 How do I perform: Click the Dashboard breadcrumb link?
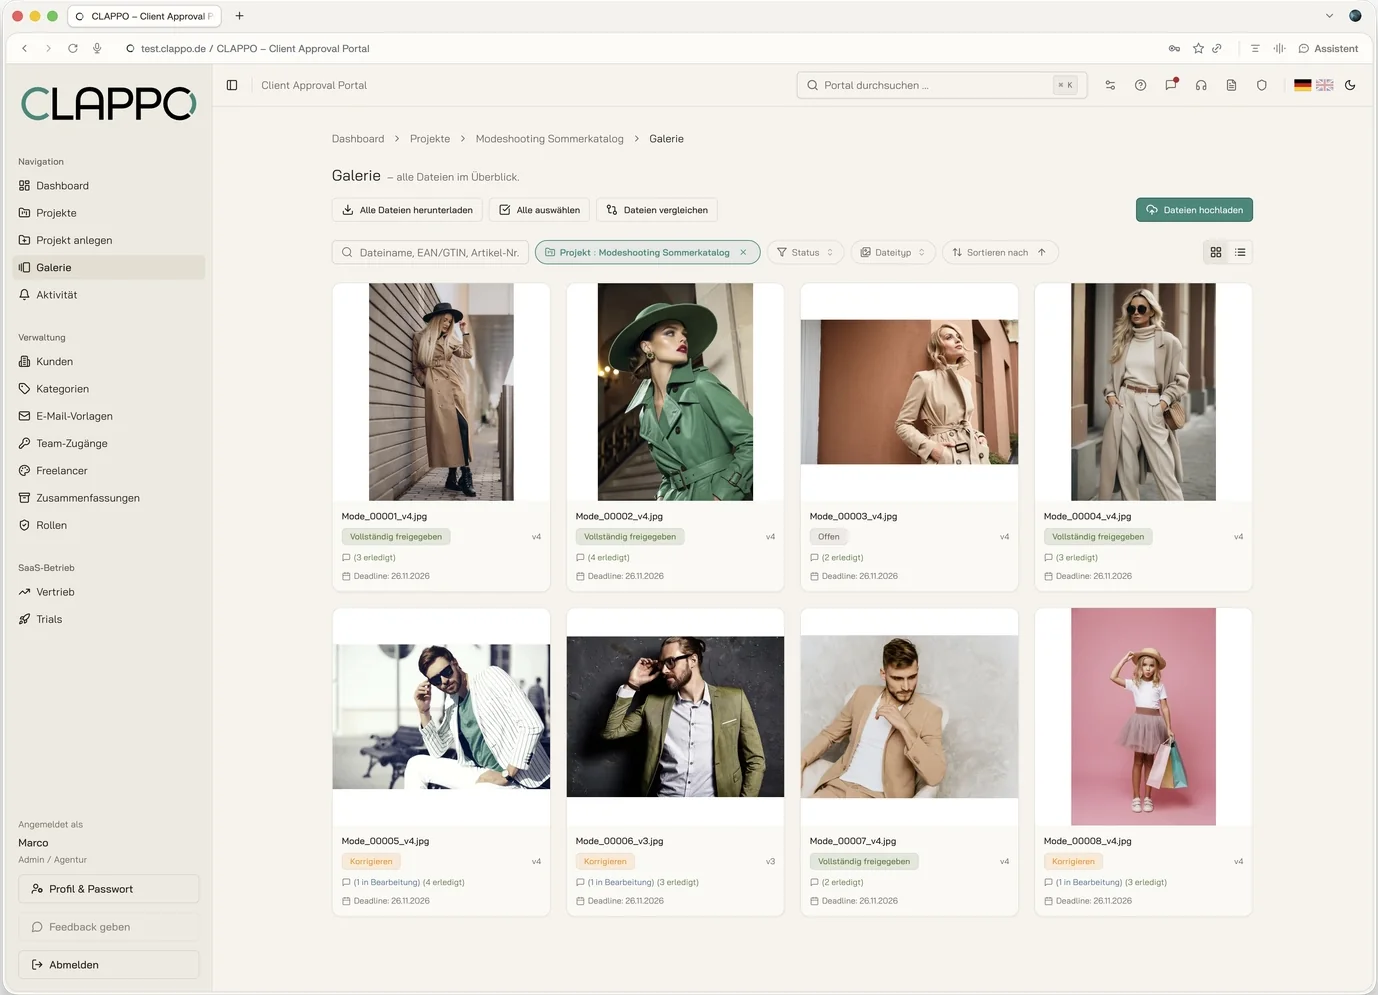click(x=358, y=139)
